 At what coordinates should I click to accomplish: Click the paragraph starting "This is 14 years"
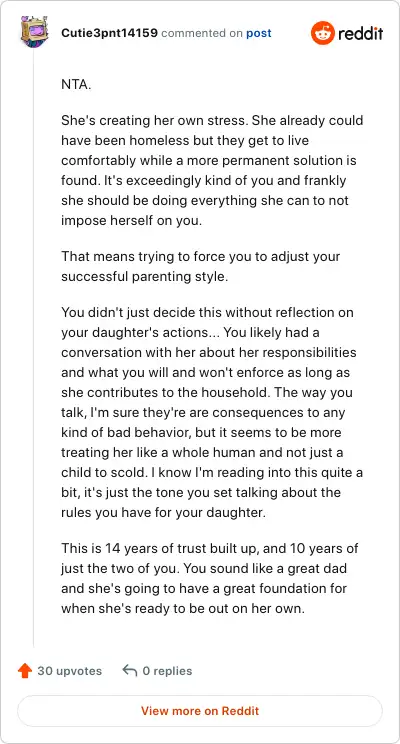(210, 578)
